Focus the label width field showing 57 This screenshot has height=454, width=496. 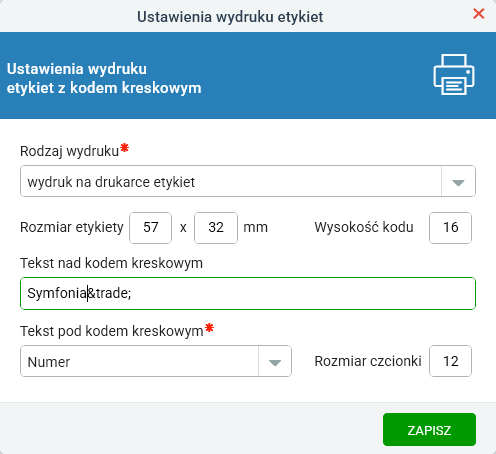(151, 228)
